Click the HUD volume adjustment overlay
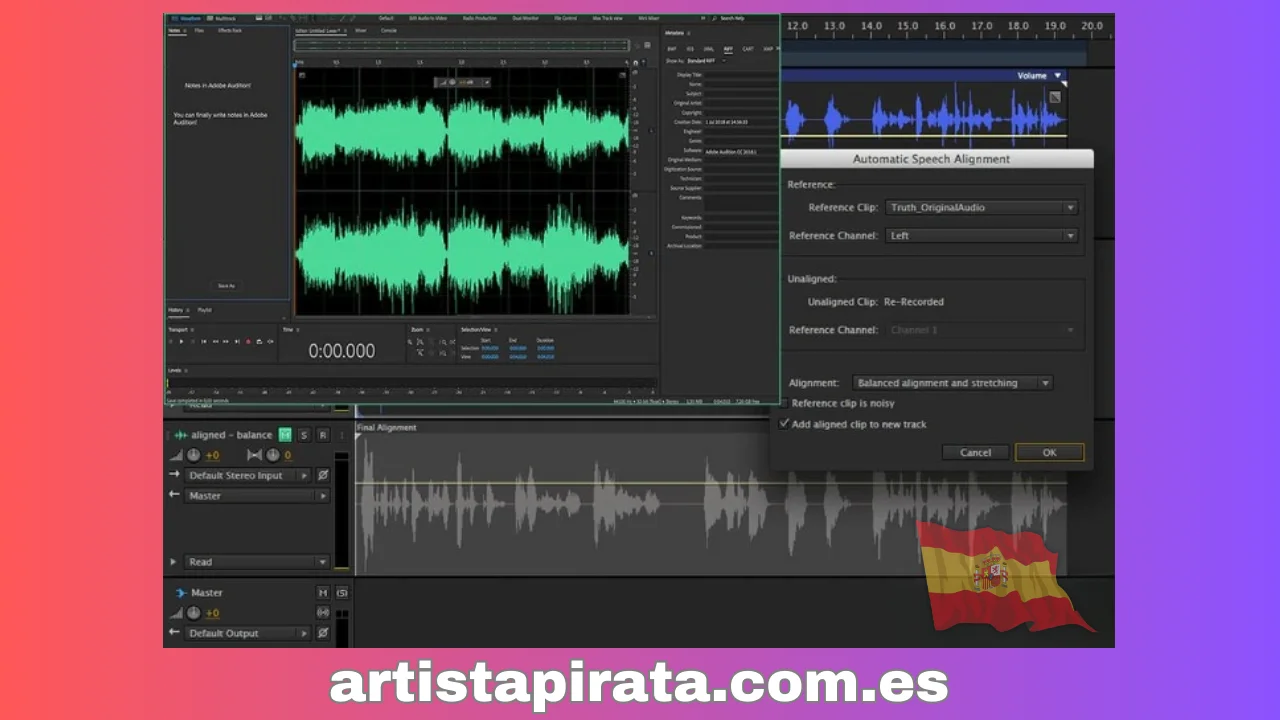Viewport: 1280px width, 720px height. tap(462, 82)
